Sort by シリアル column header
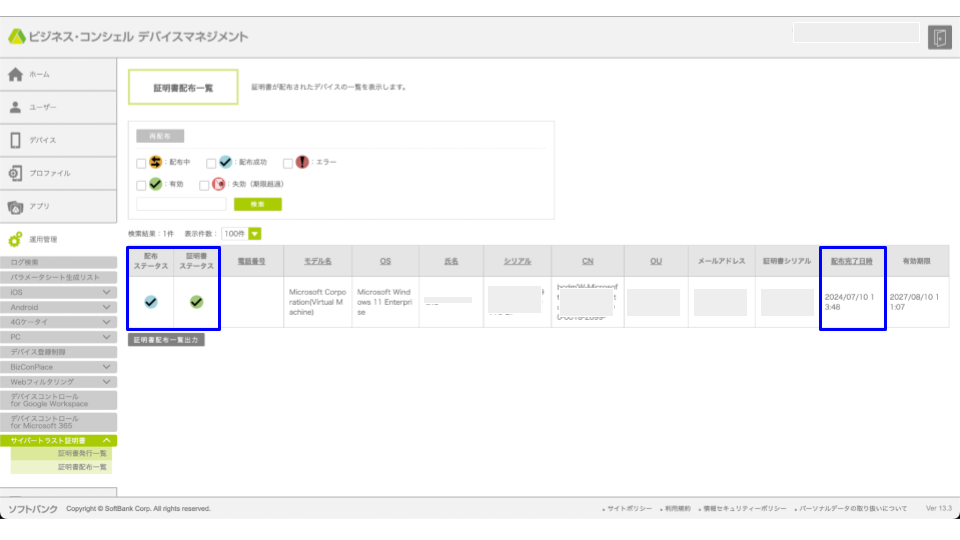 517,261
